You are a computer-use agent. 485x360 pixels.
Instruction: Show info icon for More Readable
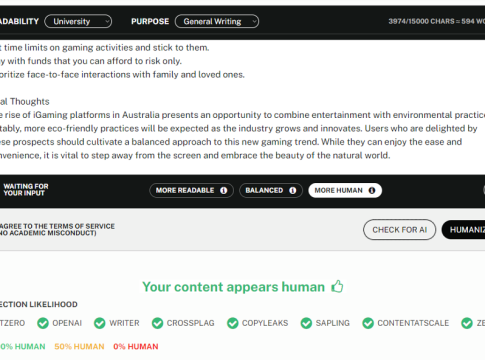pos(224,190)
